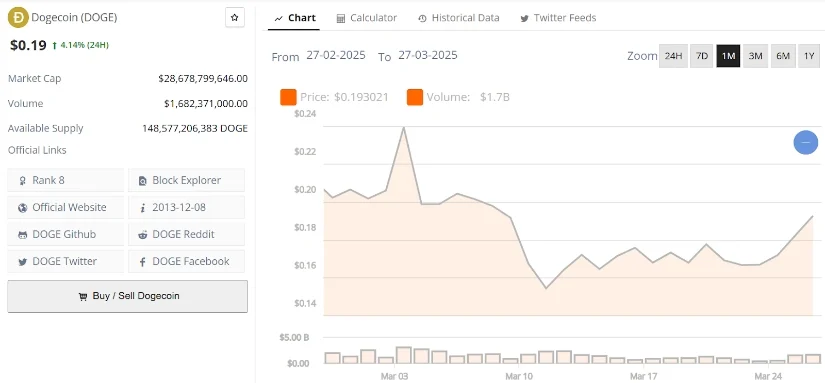Click the From date field 27-02-2025

(336, 55)
